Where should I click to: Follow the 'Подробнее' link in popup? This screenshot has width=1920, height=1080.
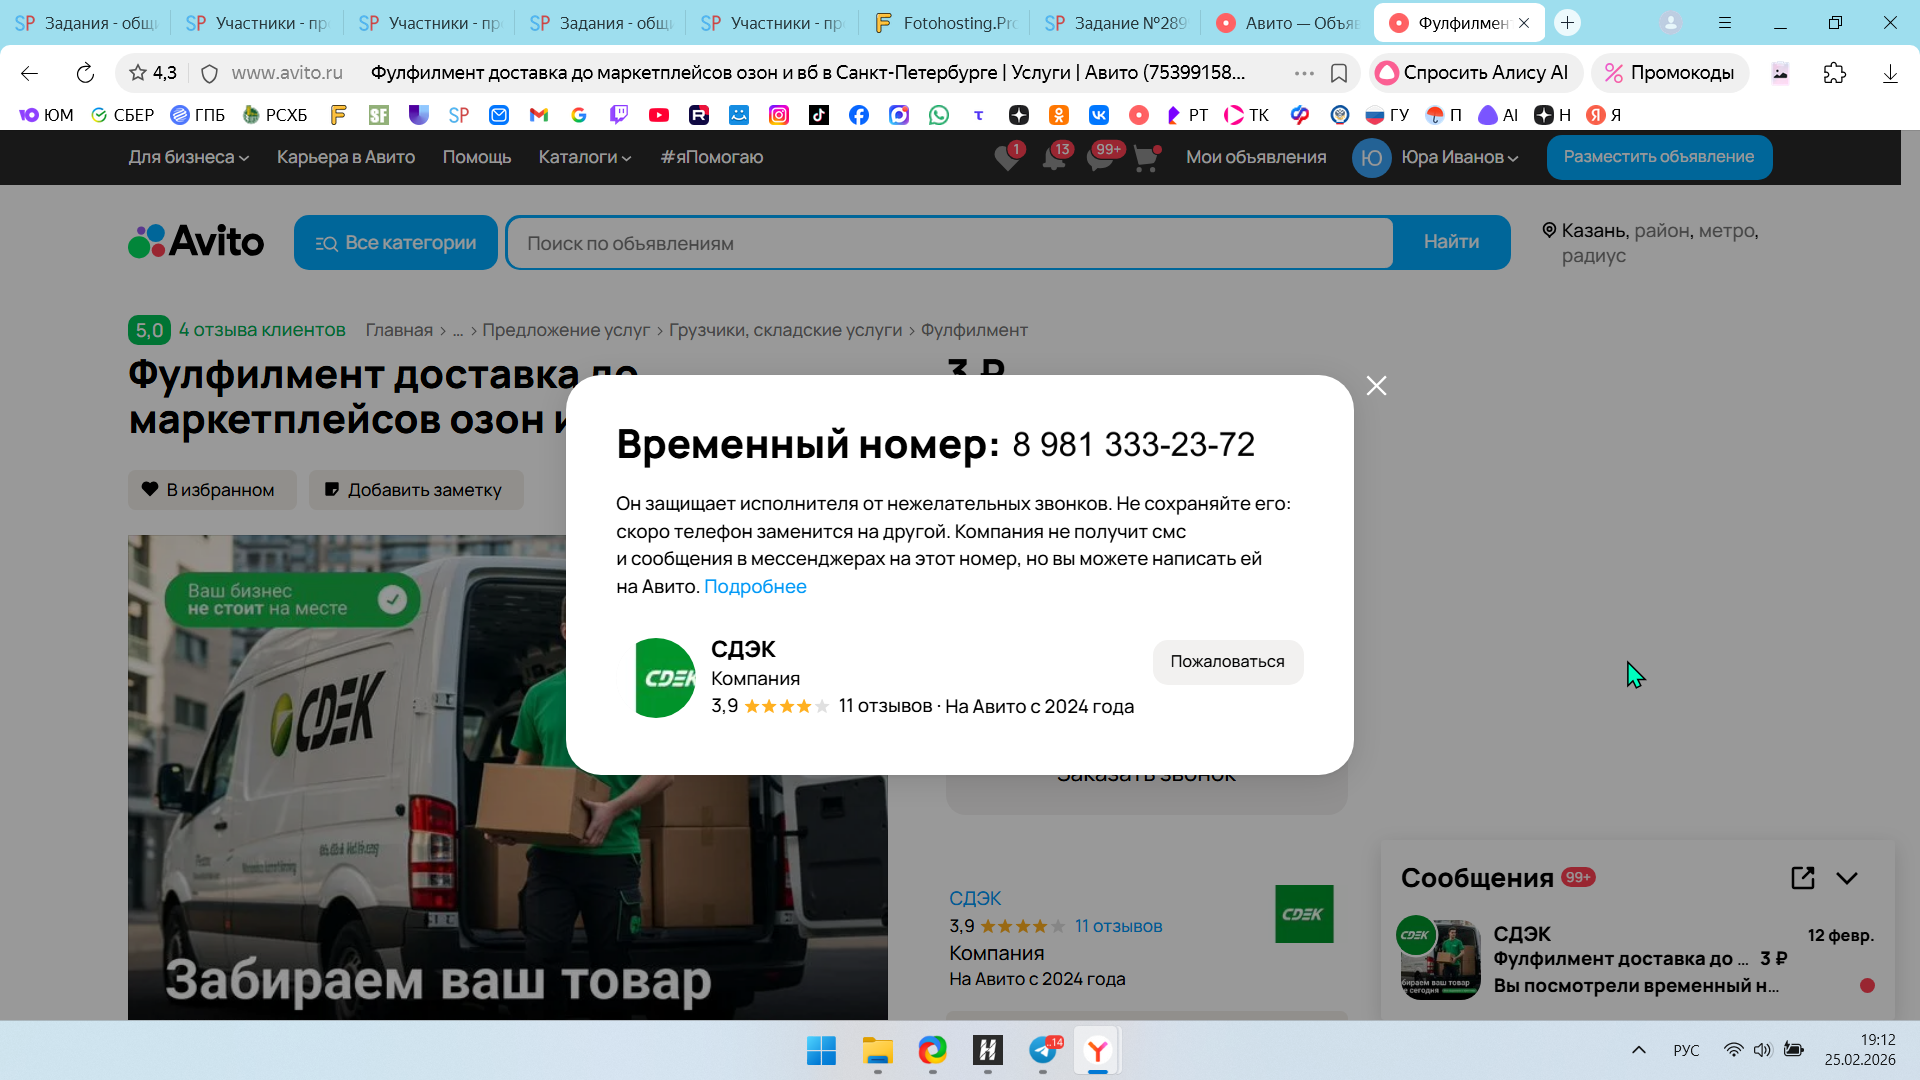point(755,587)
